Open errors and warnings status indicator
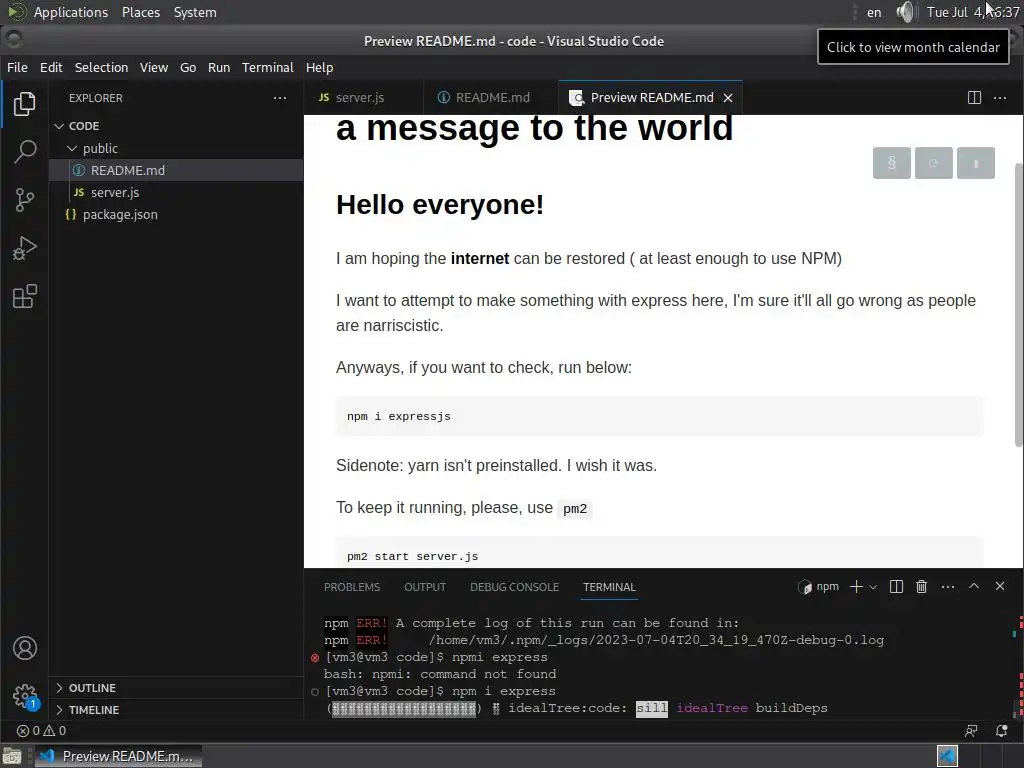The width and height of the screenshot is (1024, 768). (41, 731)
